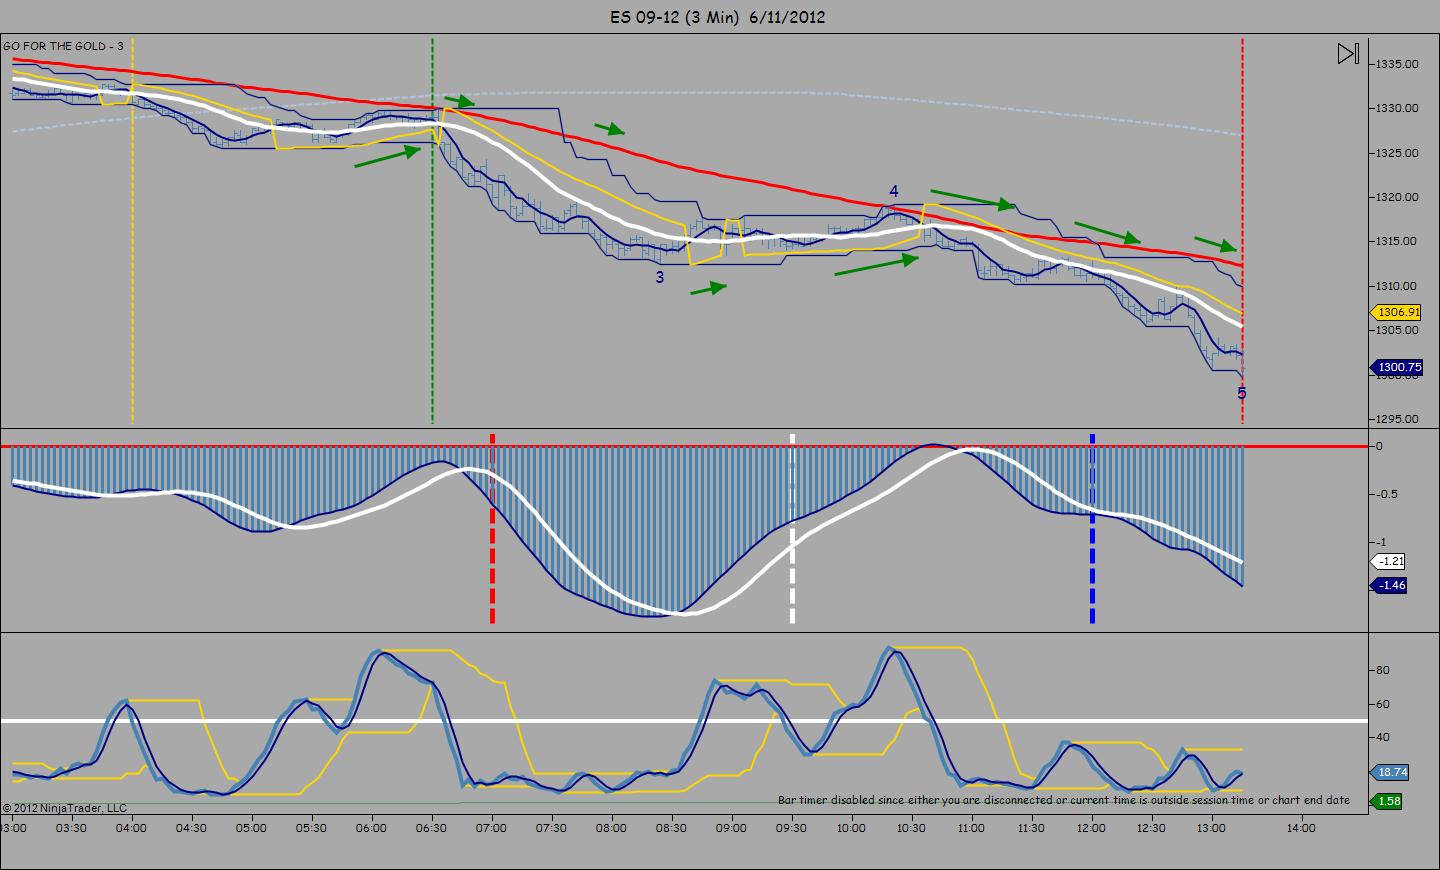Select the red dashed vertical line in price panel
The image size is (1440, 870).
click(x=1242, y=231)
